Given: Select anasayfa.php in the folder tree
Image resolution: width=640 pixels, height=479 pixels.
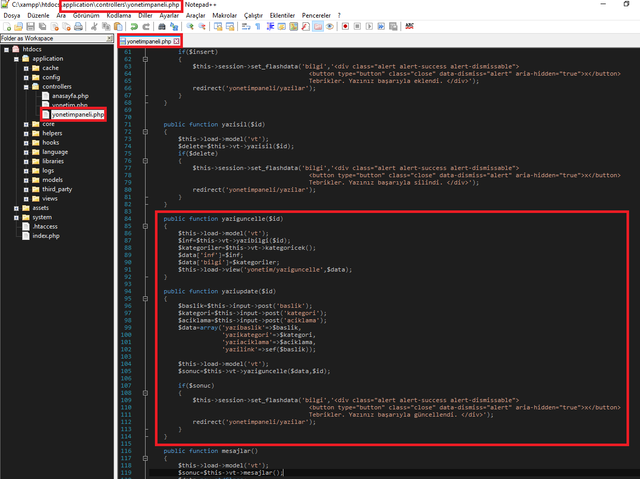Looking at the screenshot, I should pos(70,96).
